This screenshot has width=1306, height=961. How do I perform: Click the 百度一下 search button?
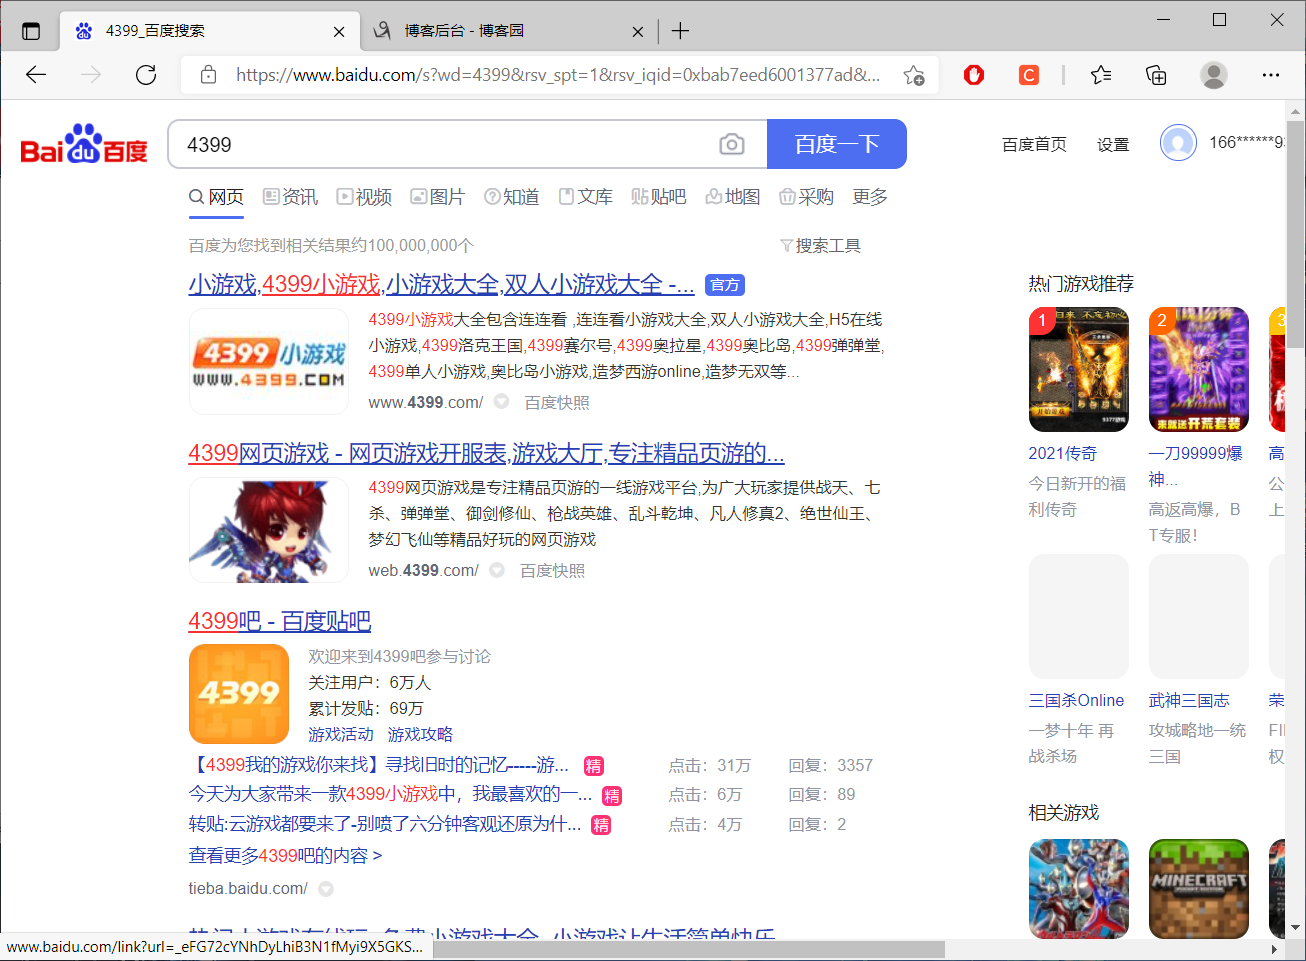coord(837,144)
